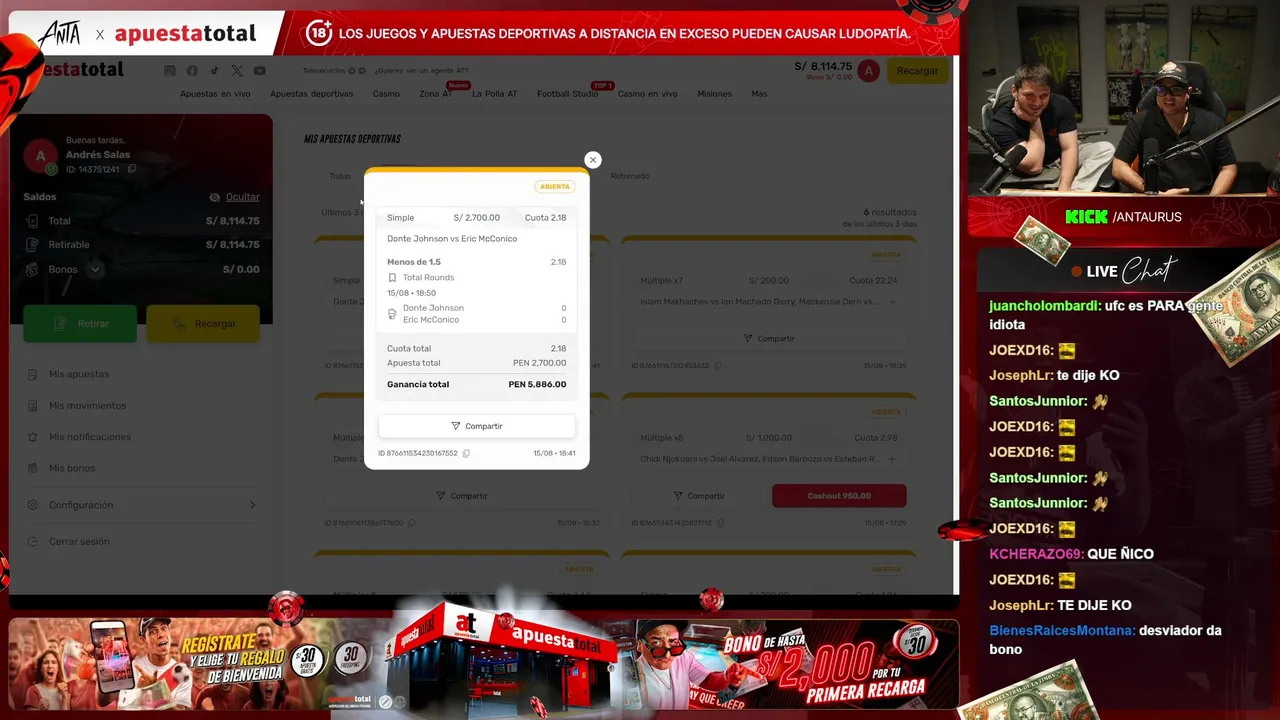Open the TikTok social icon

point(214,70)
